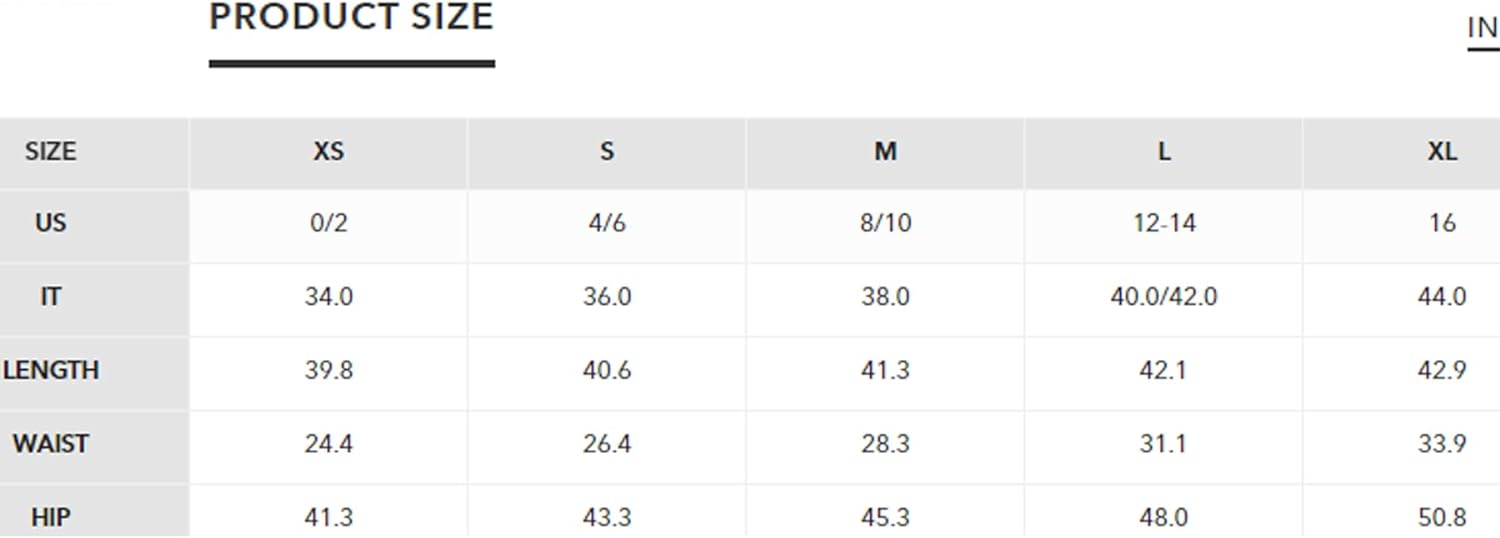1500x538 pixels.
Task: Click the L size column header
Action: (1163, 152)
